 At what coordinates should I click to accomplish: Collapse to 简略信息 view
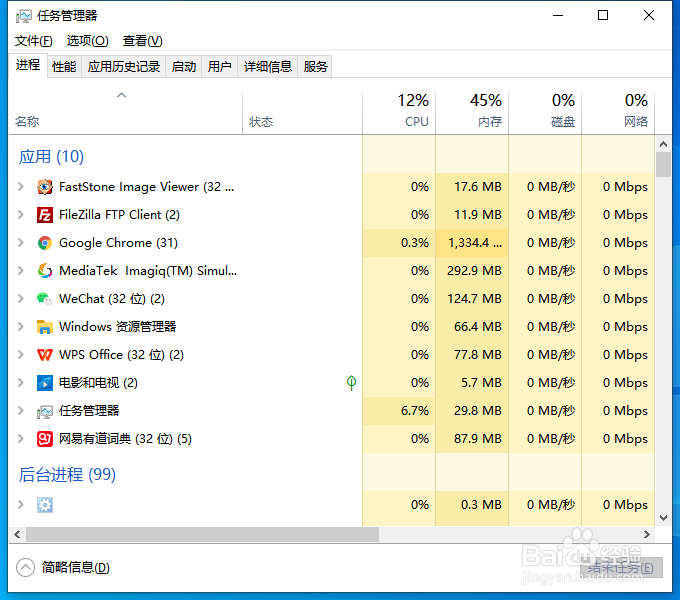(63, 567)
